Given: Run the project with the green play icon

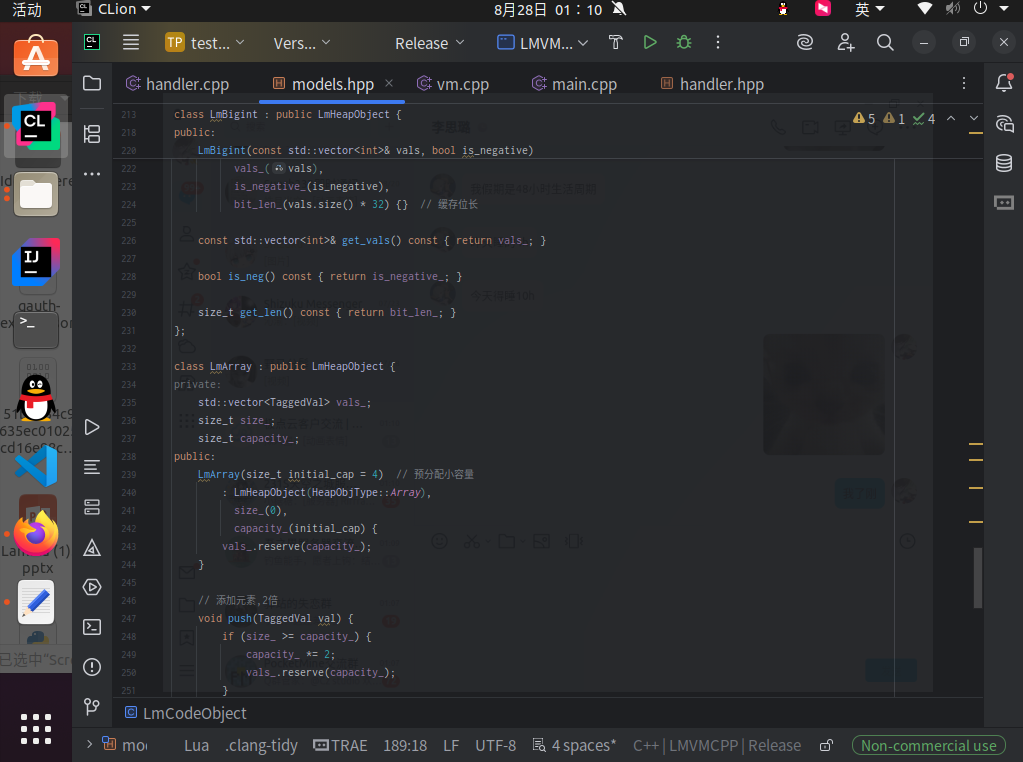Looking at the screenshot, I should pyautogui.click(x=650, y=42).
